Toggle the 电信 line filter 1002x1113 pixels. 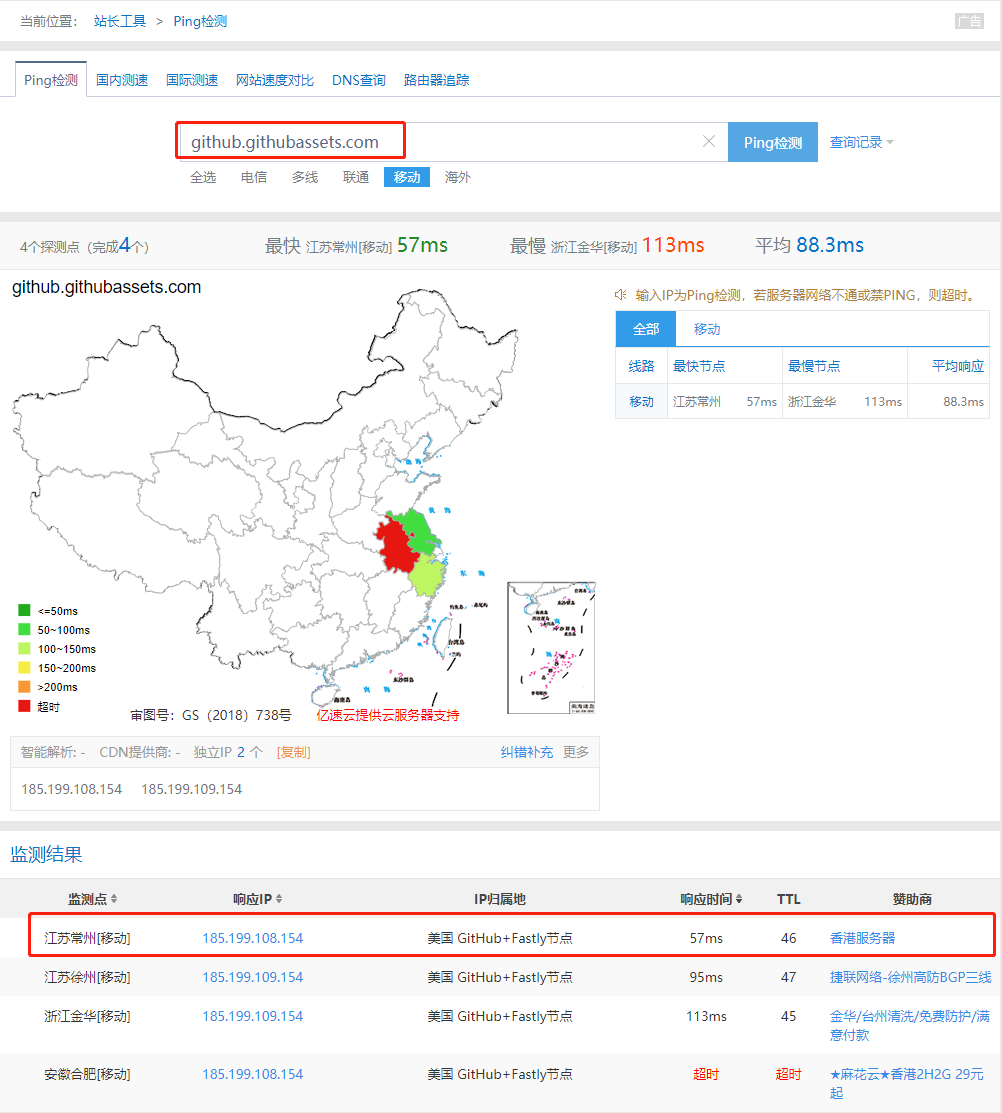coord(254,177)
